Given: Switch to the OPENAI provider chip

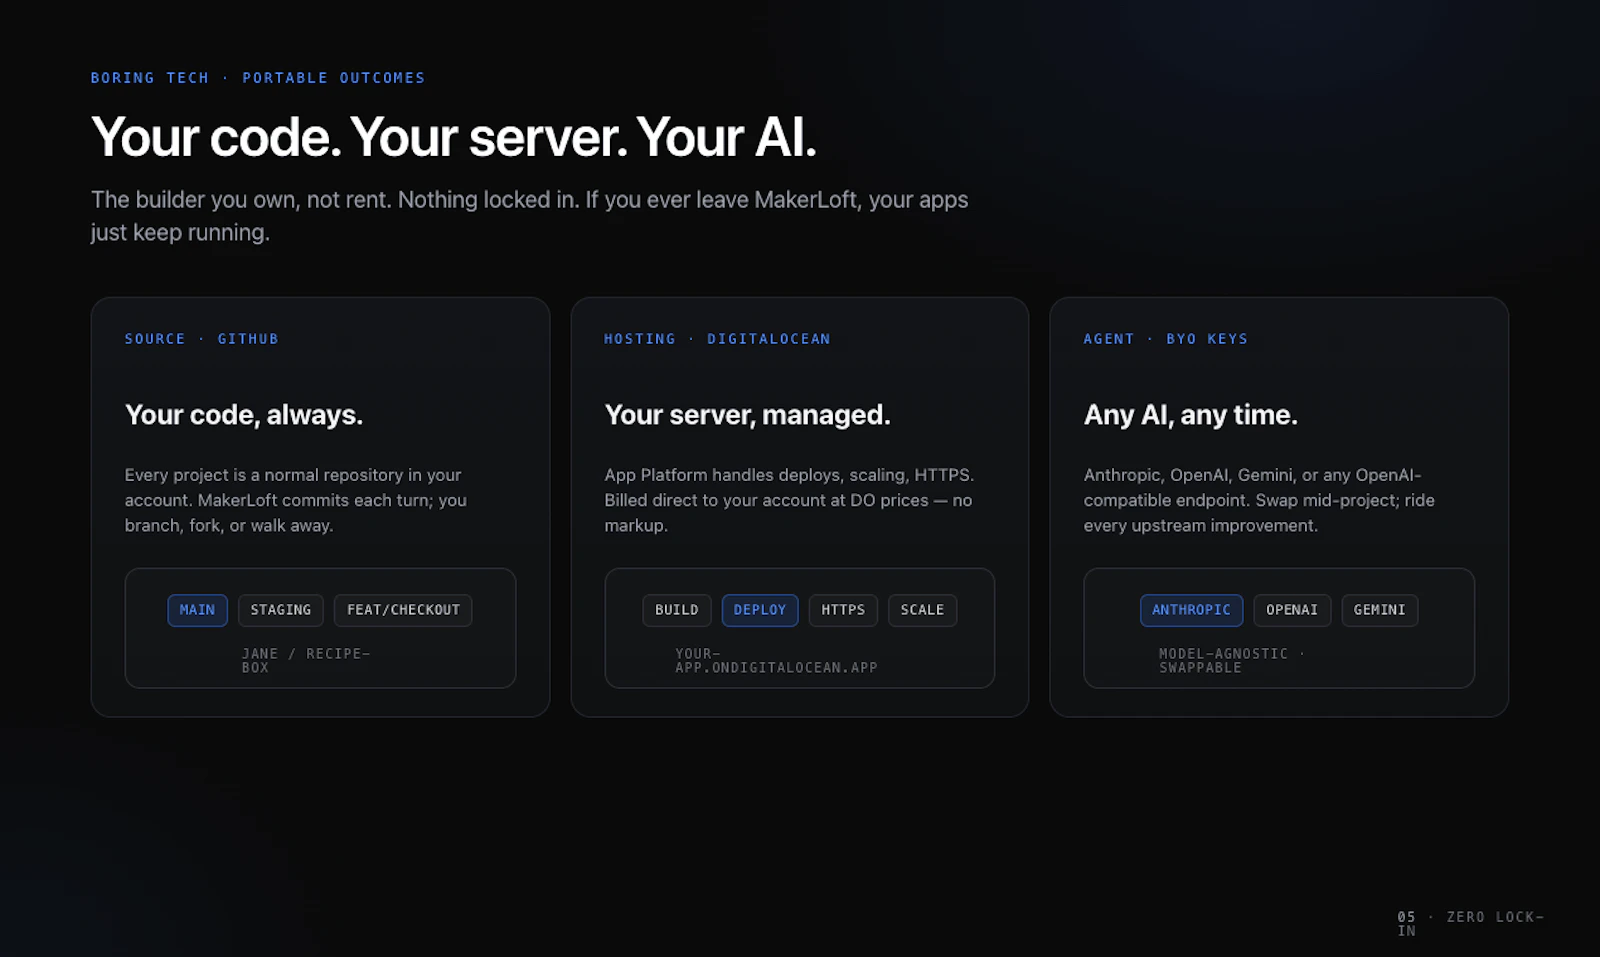Looking at the screenshot, I should tap(1292, 610).
